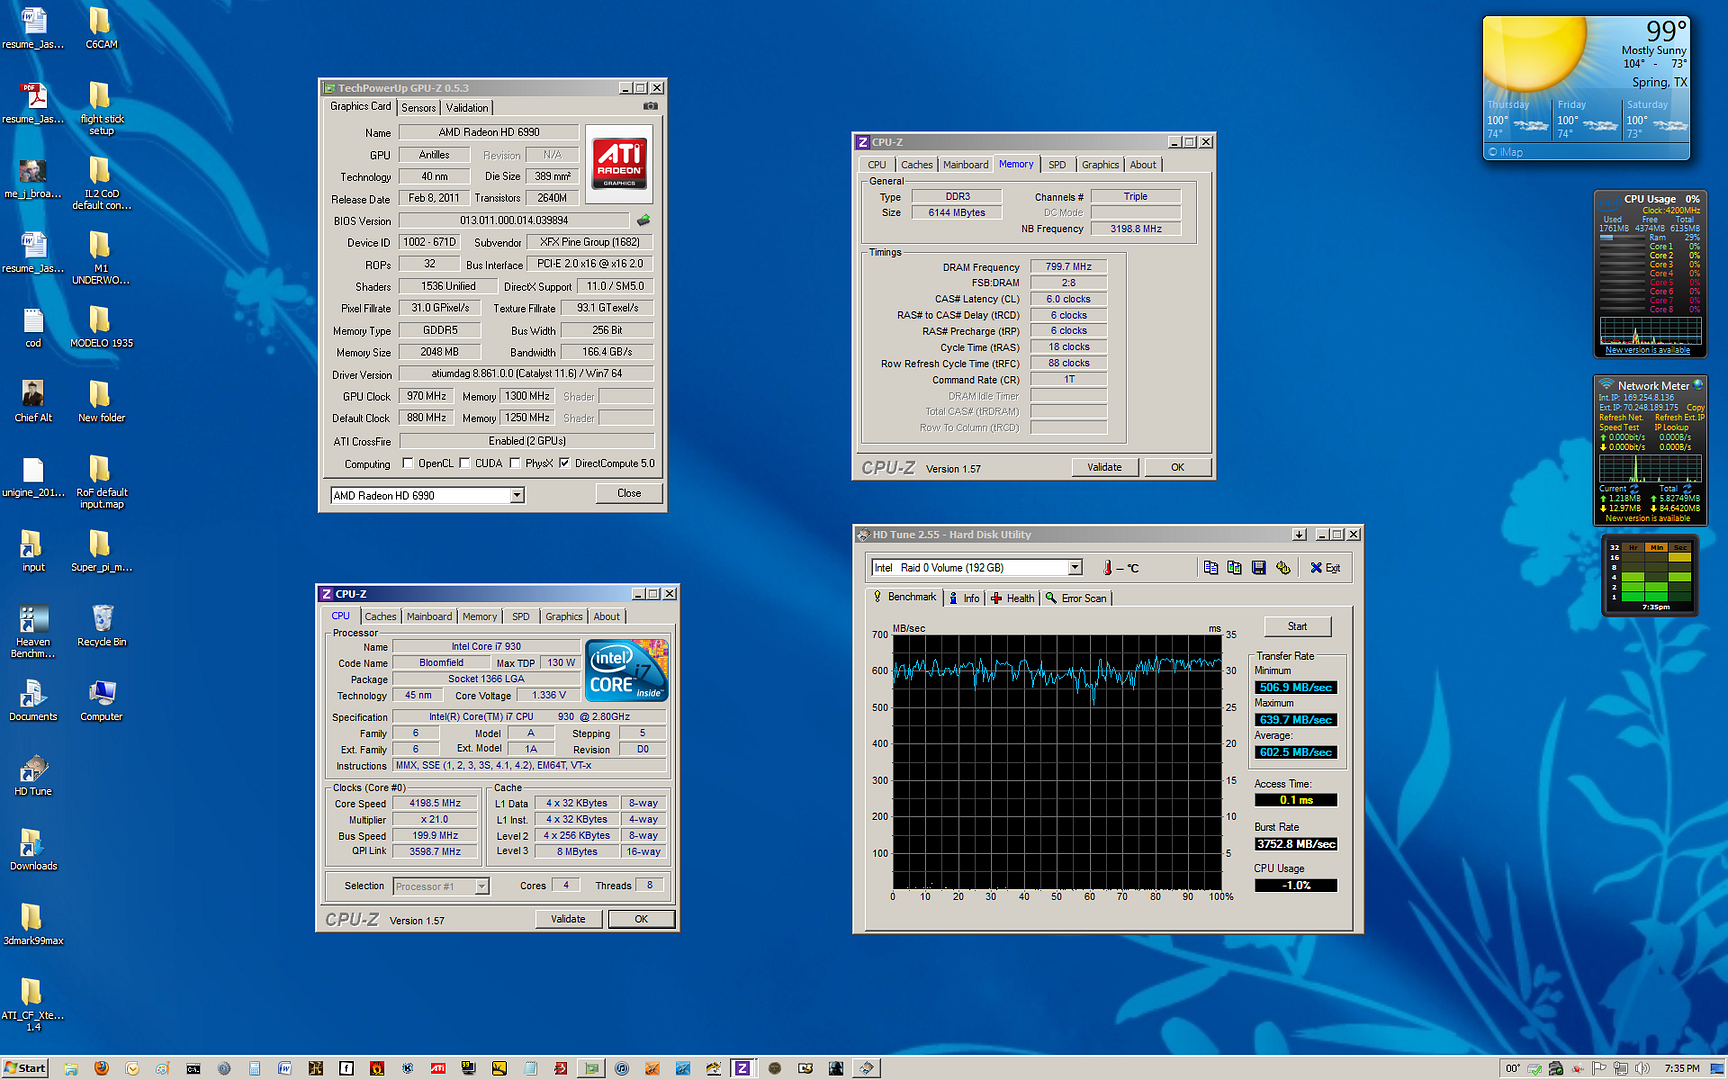Click the copy screenshot icon in HD Tune
This screenshot has height=1080, width=1728.
tap(1235, 568)
